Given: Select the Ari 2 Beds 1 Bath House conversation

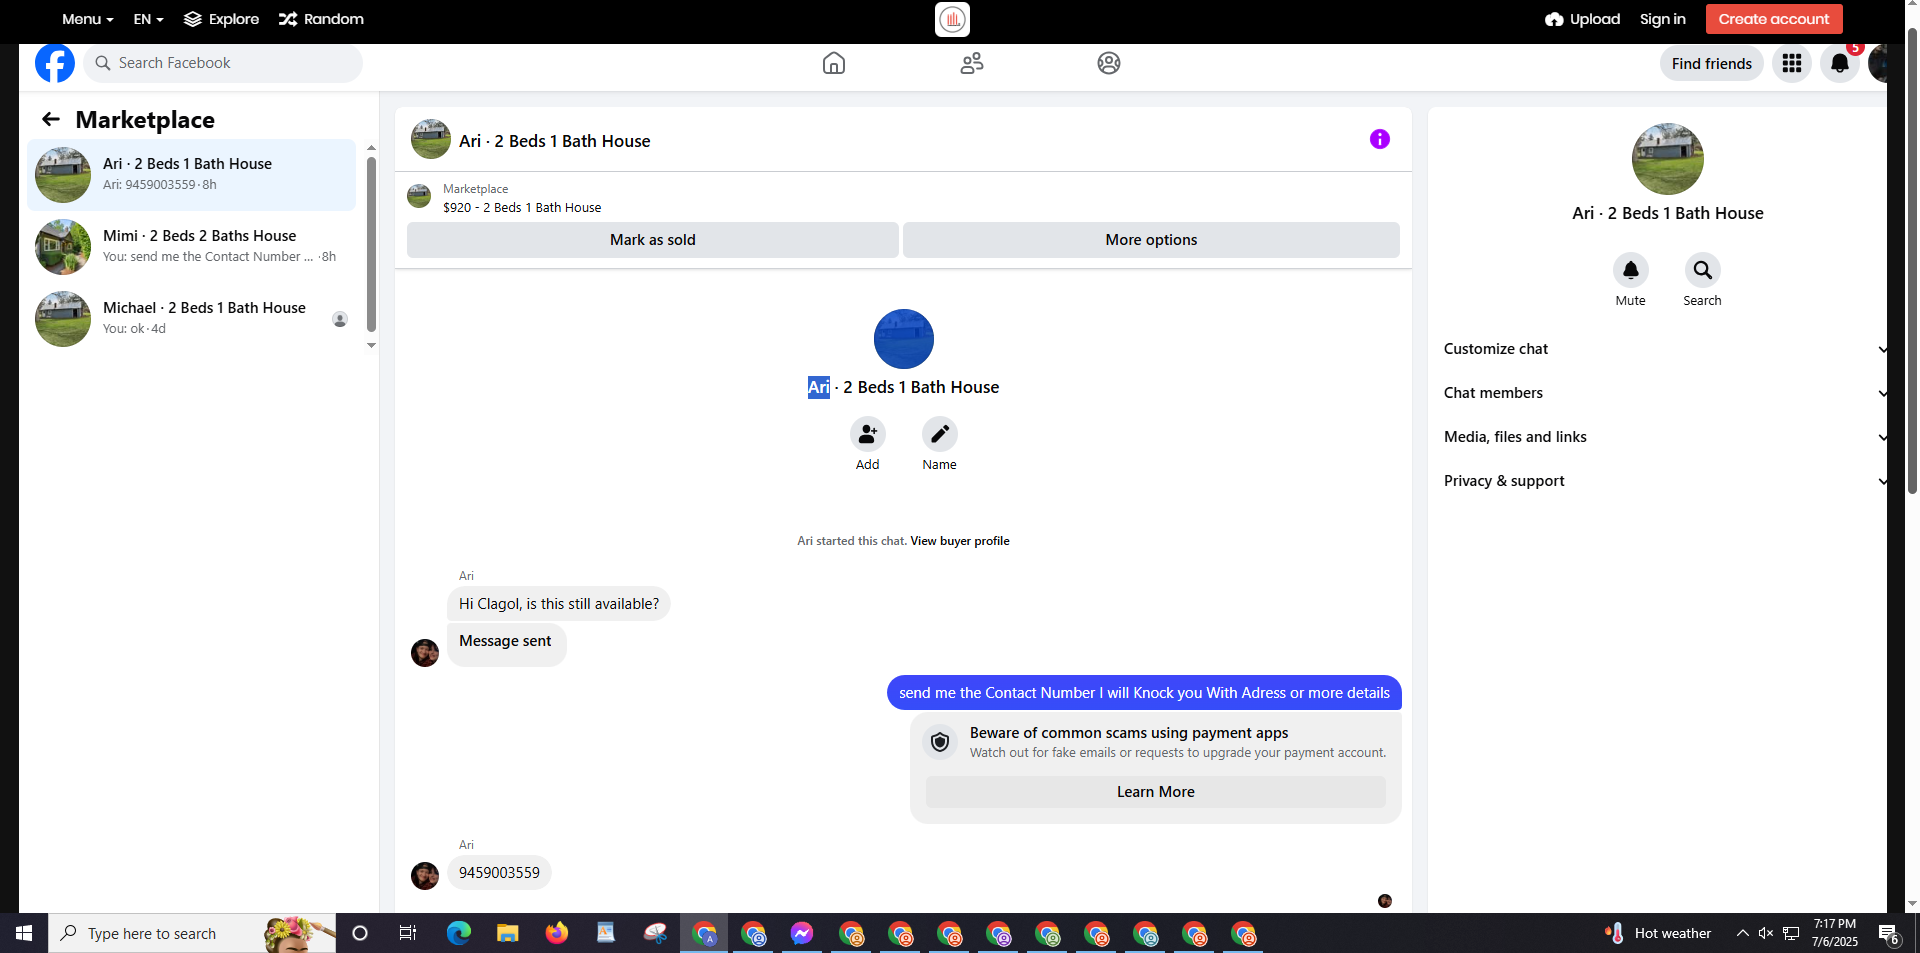Looking at the screenshot, I should tap(191, 175).
